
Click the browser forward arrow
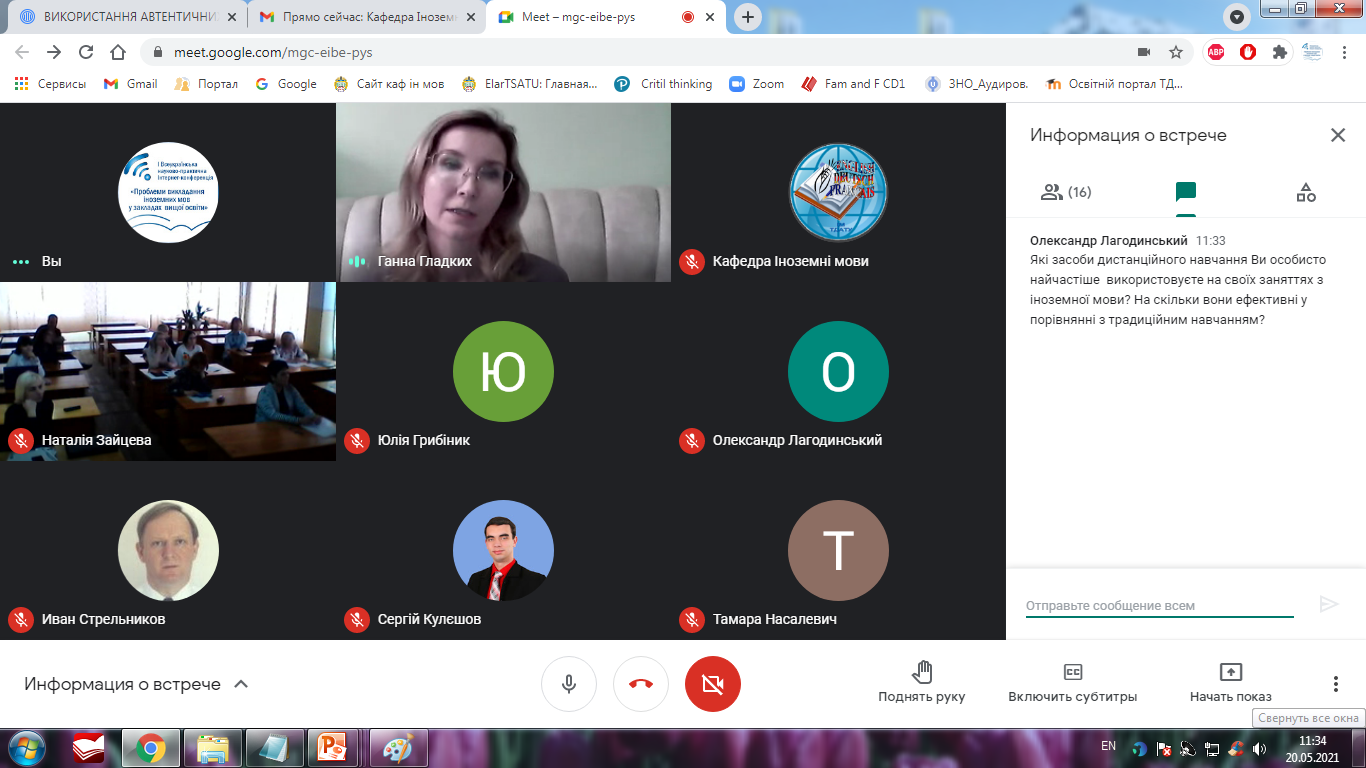[54, 52]
